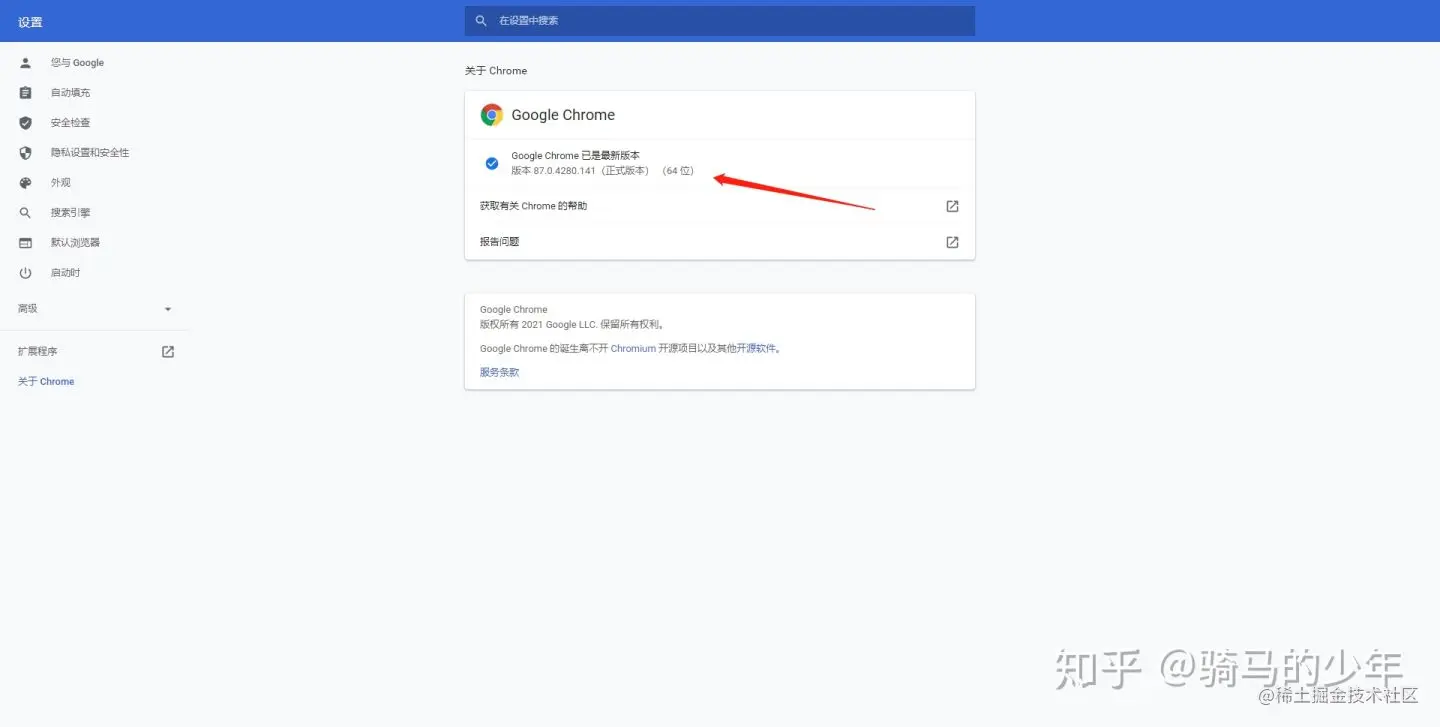Image resolution: width=1440 pixels, height=727 pixels.
Task: Click the blue checkmark update status icon
Action: tap(492, 163)
